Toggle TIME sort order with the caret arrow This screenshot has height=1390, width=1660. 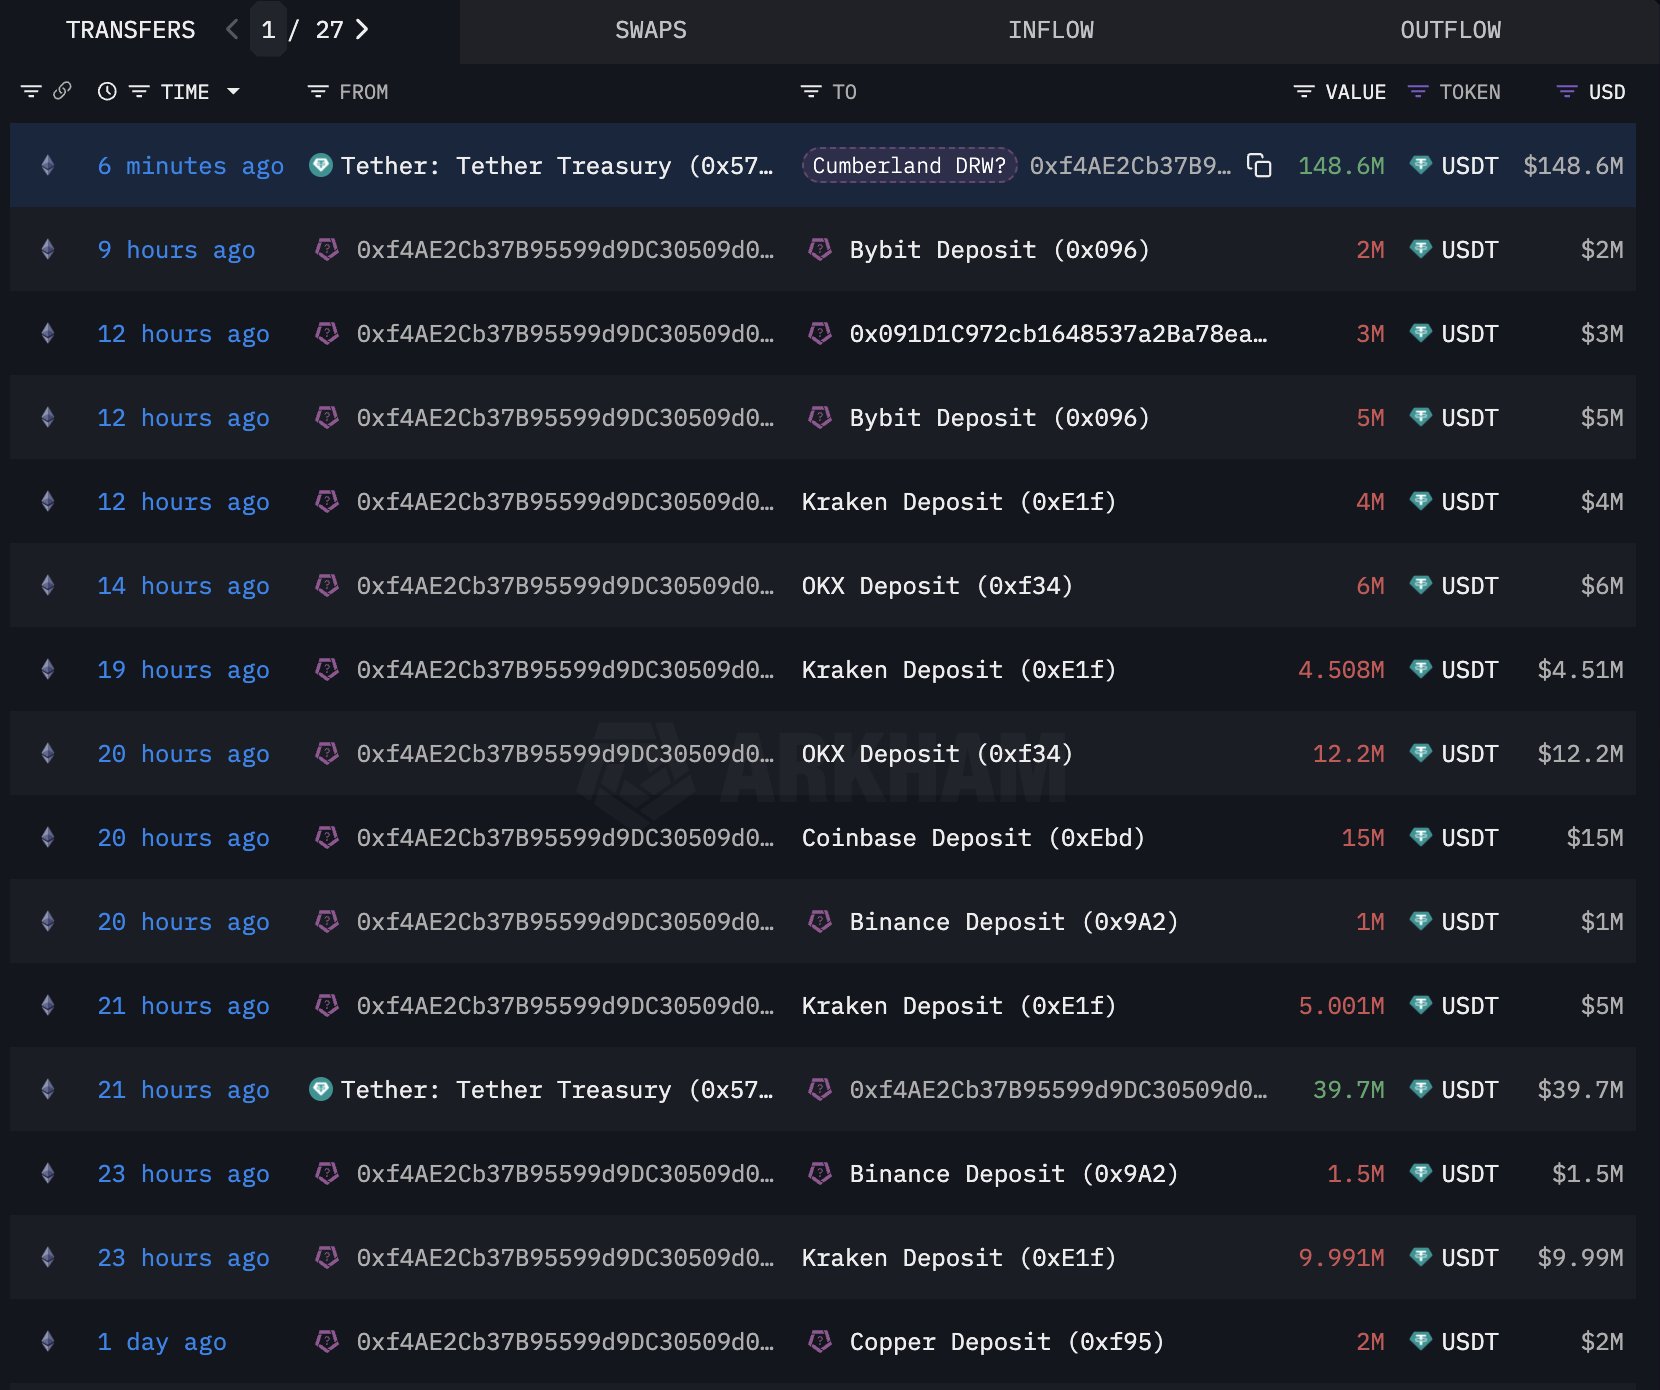[233, 91]
